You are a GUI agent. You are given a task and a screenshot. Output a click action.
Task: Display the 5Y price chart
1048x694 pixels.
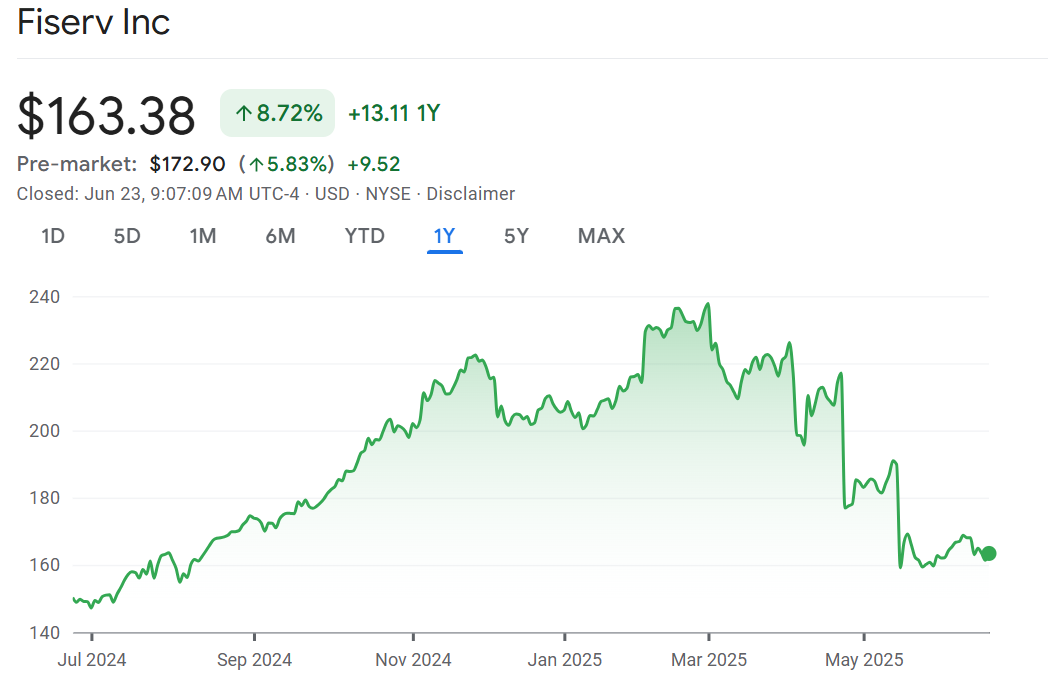516,236
